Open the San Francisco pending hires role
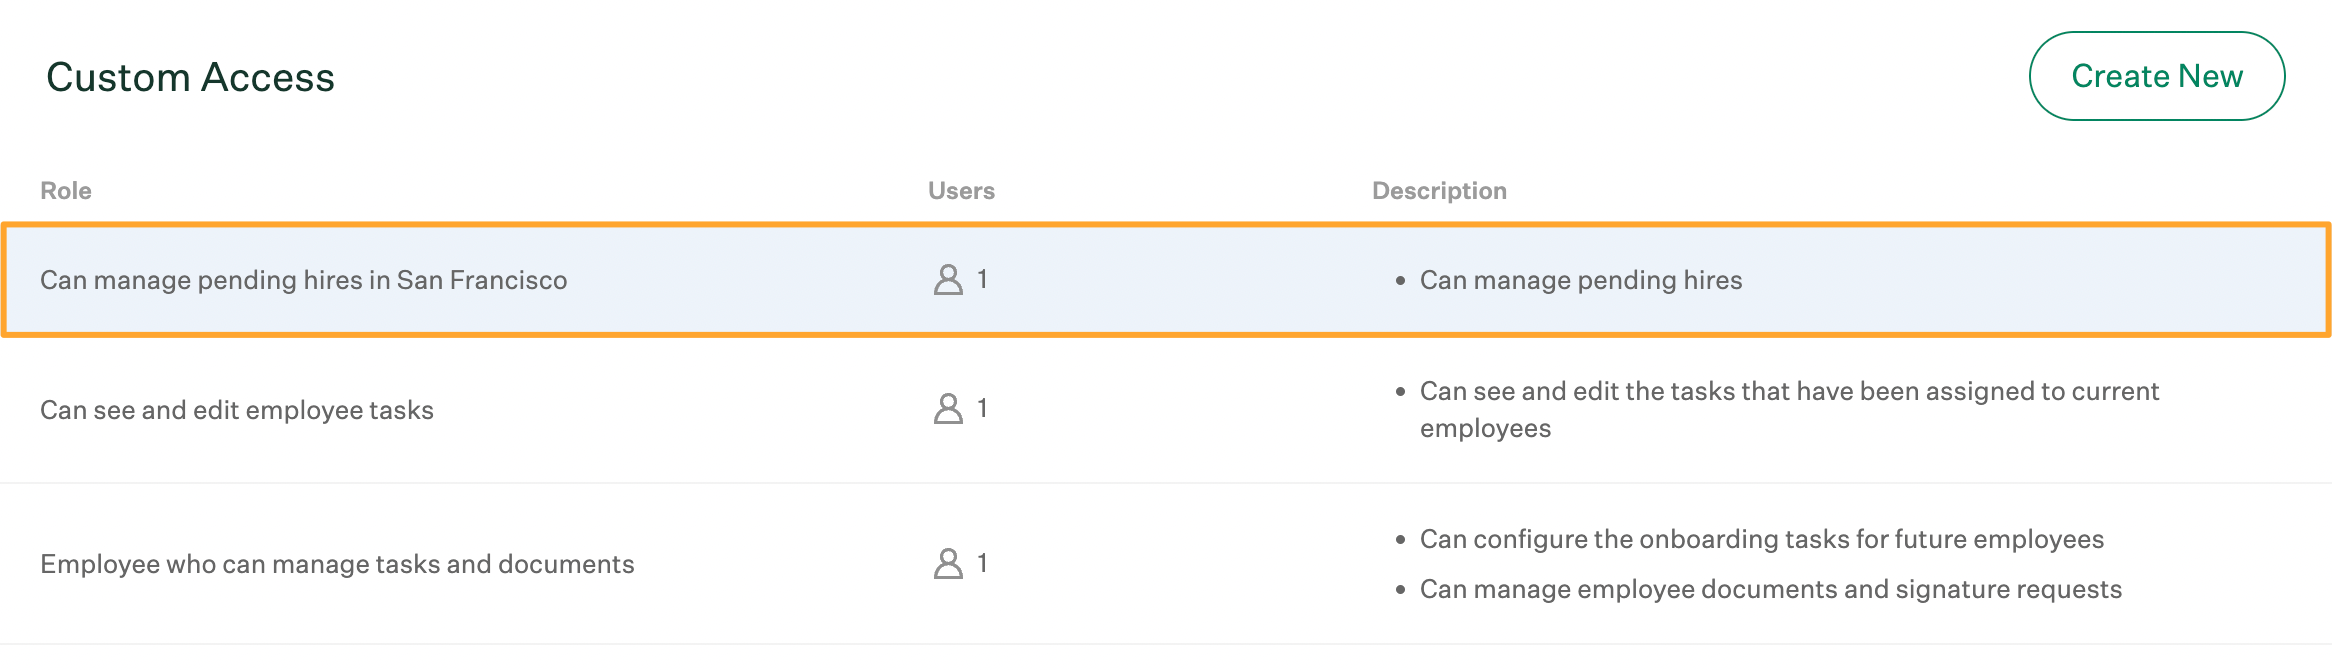The height and width of the screenshot is (670, 2332). tap(303, 280)
